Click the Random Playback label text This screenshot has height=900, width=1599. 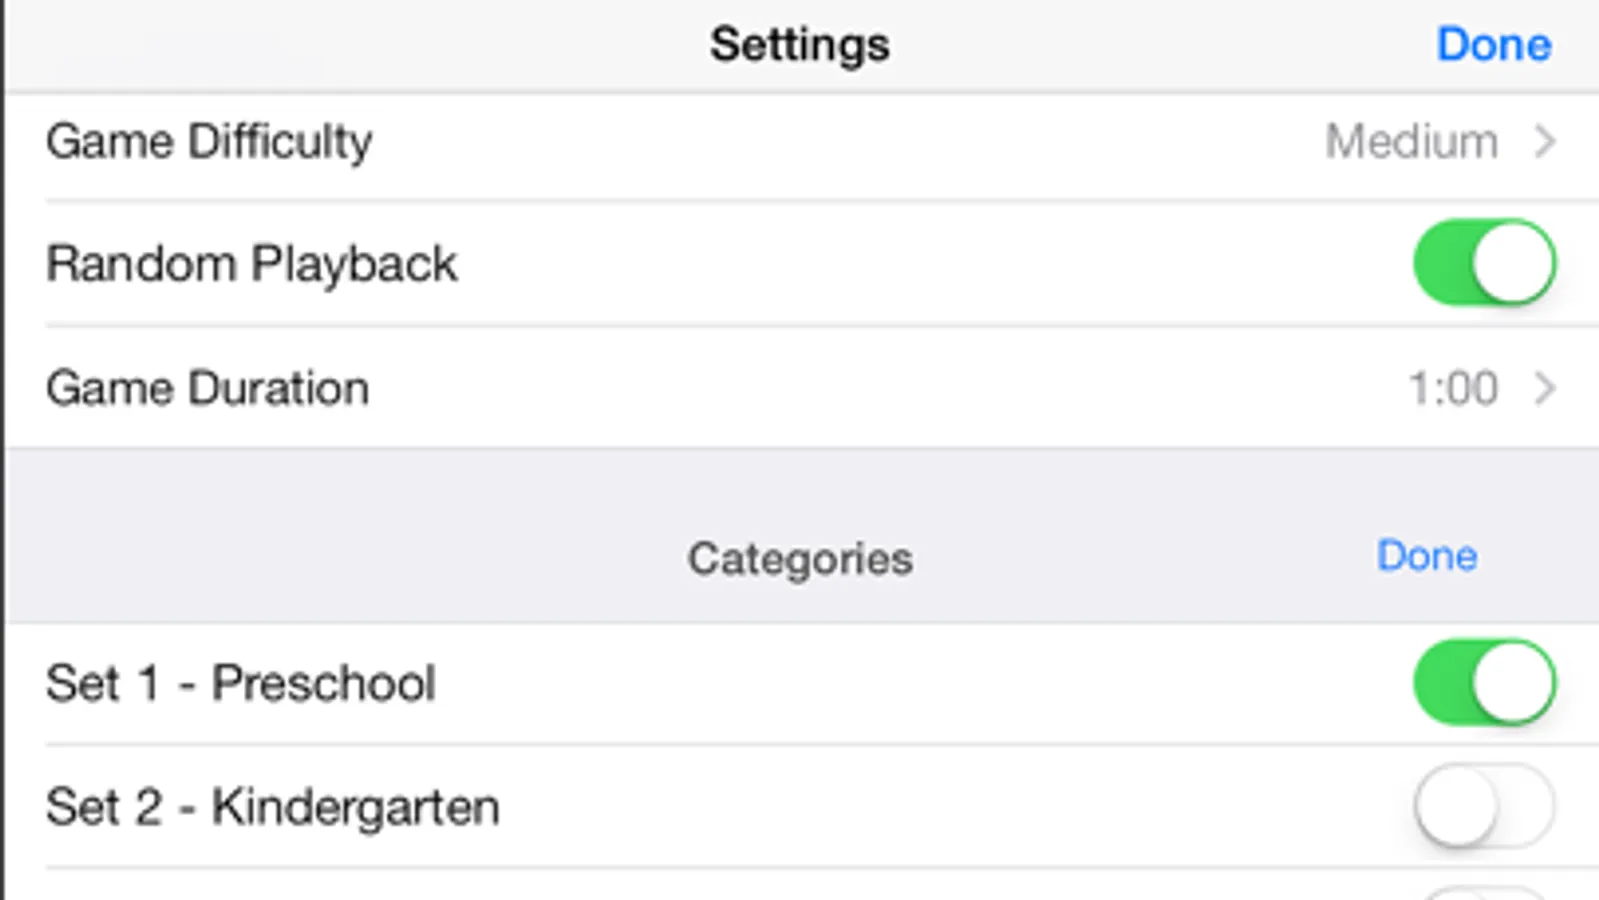click(x=251, y=264)
